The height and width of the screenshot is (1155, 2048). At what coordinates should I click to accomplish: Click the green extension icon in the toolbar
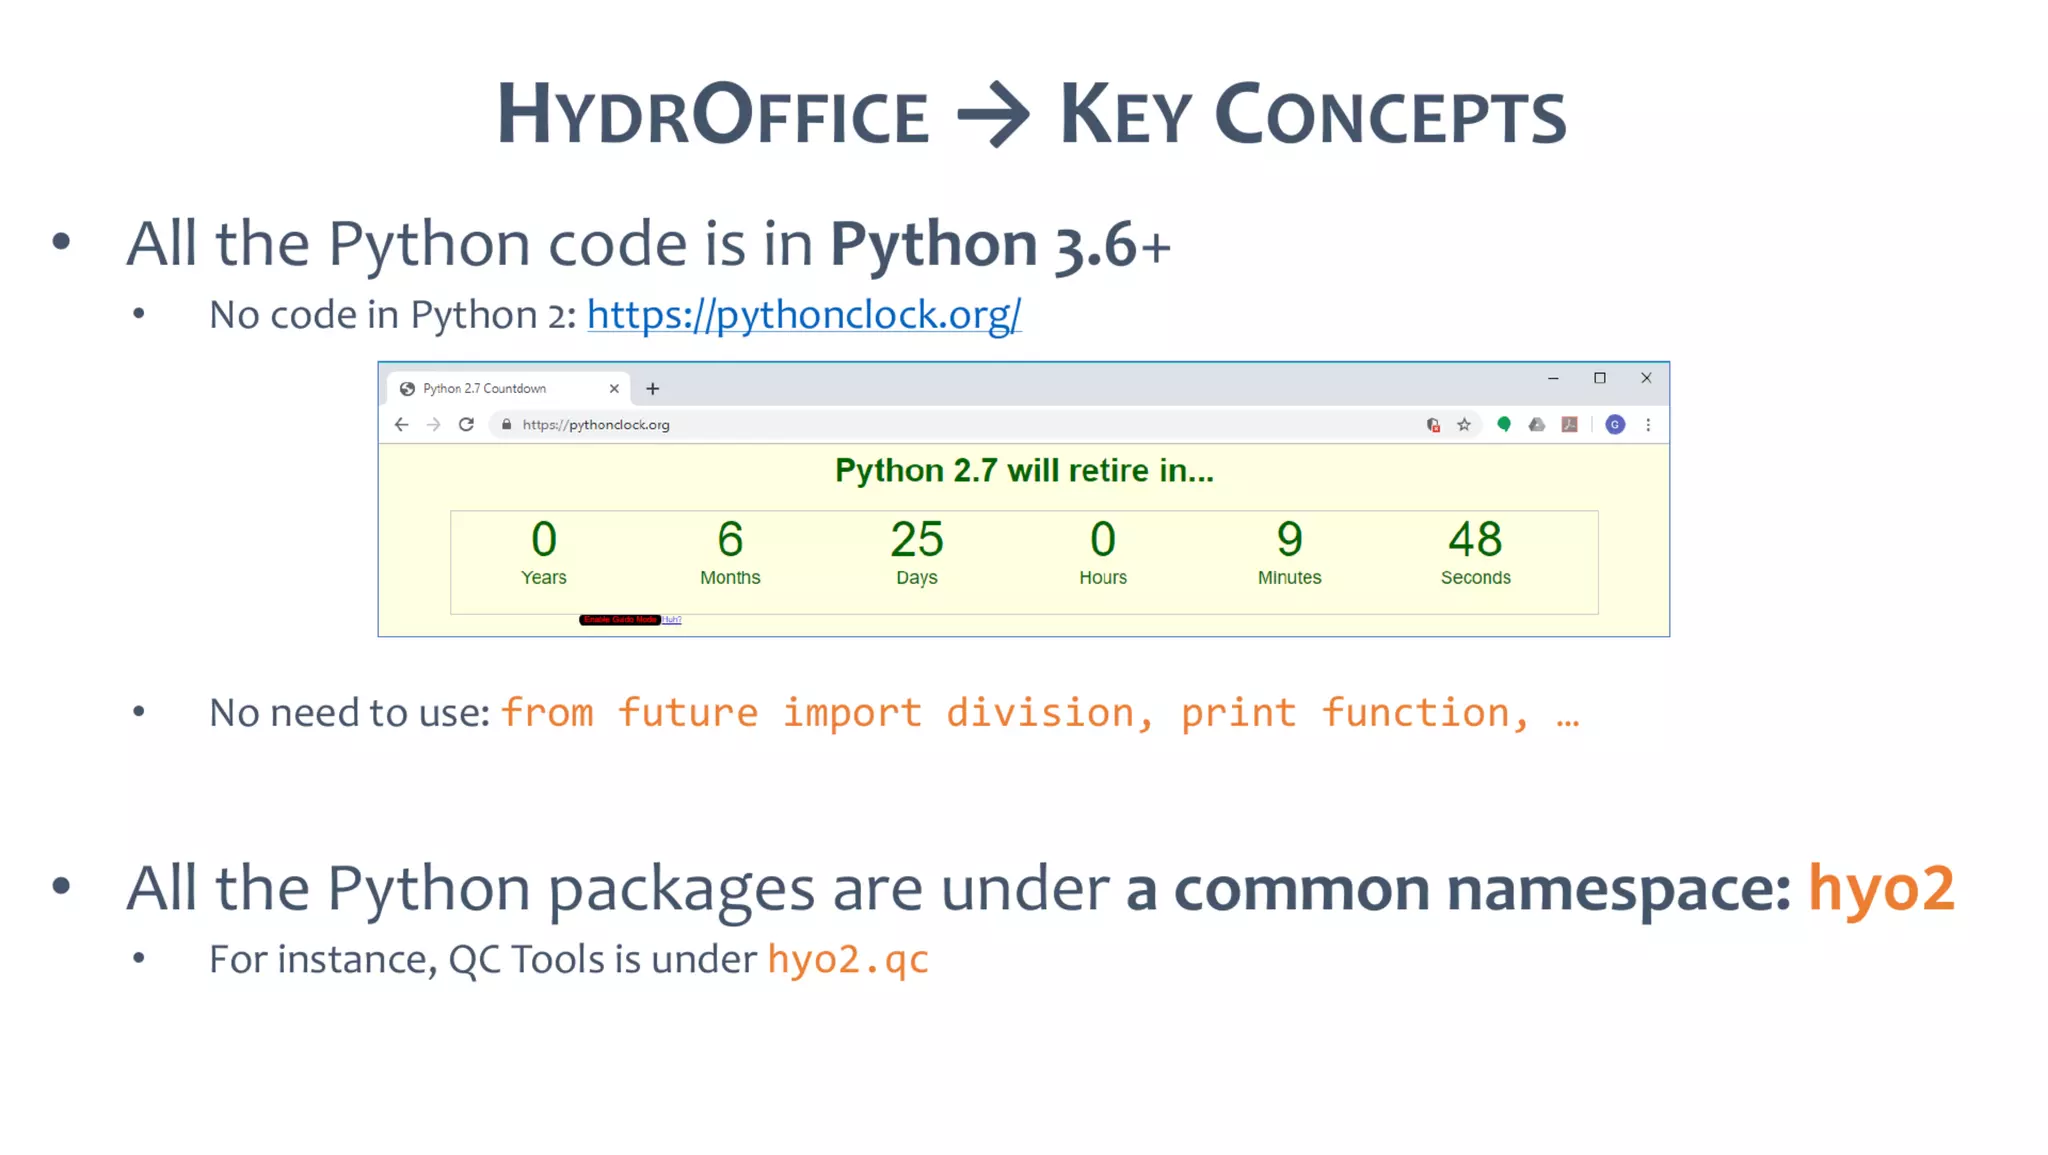point(1503,425)
